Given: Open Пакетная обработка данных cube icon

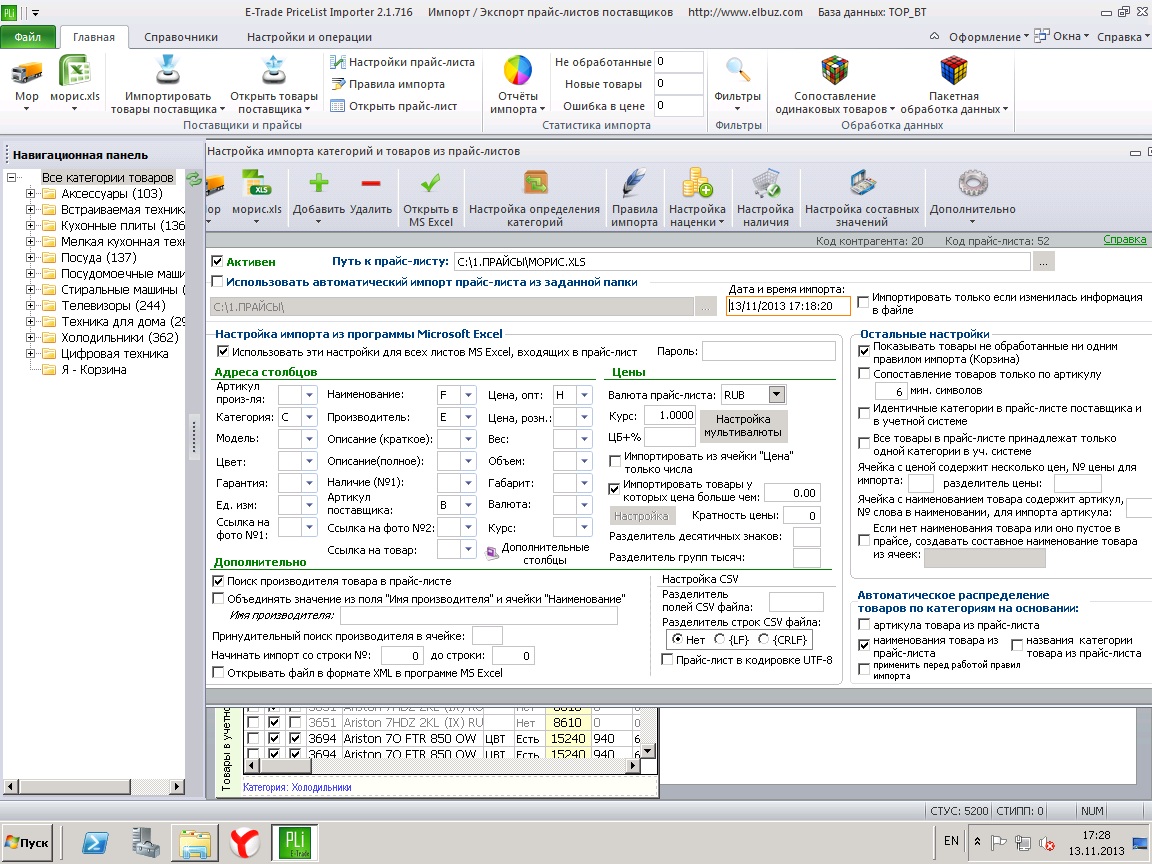Looking at the screenshot, I should [954, 71].
